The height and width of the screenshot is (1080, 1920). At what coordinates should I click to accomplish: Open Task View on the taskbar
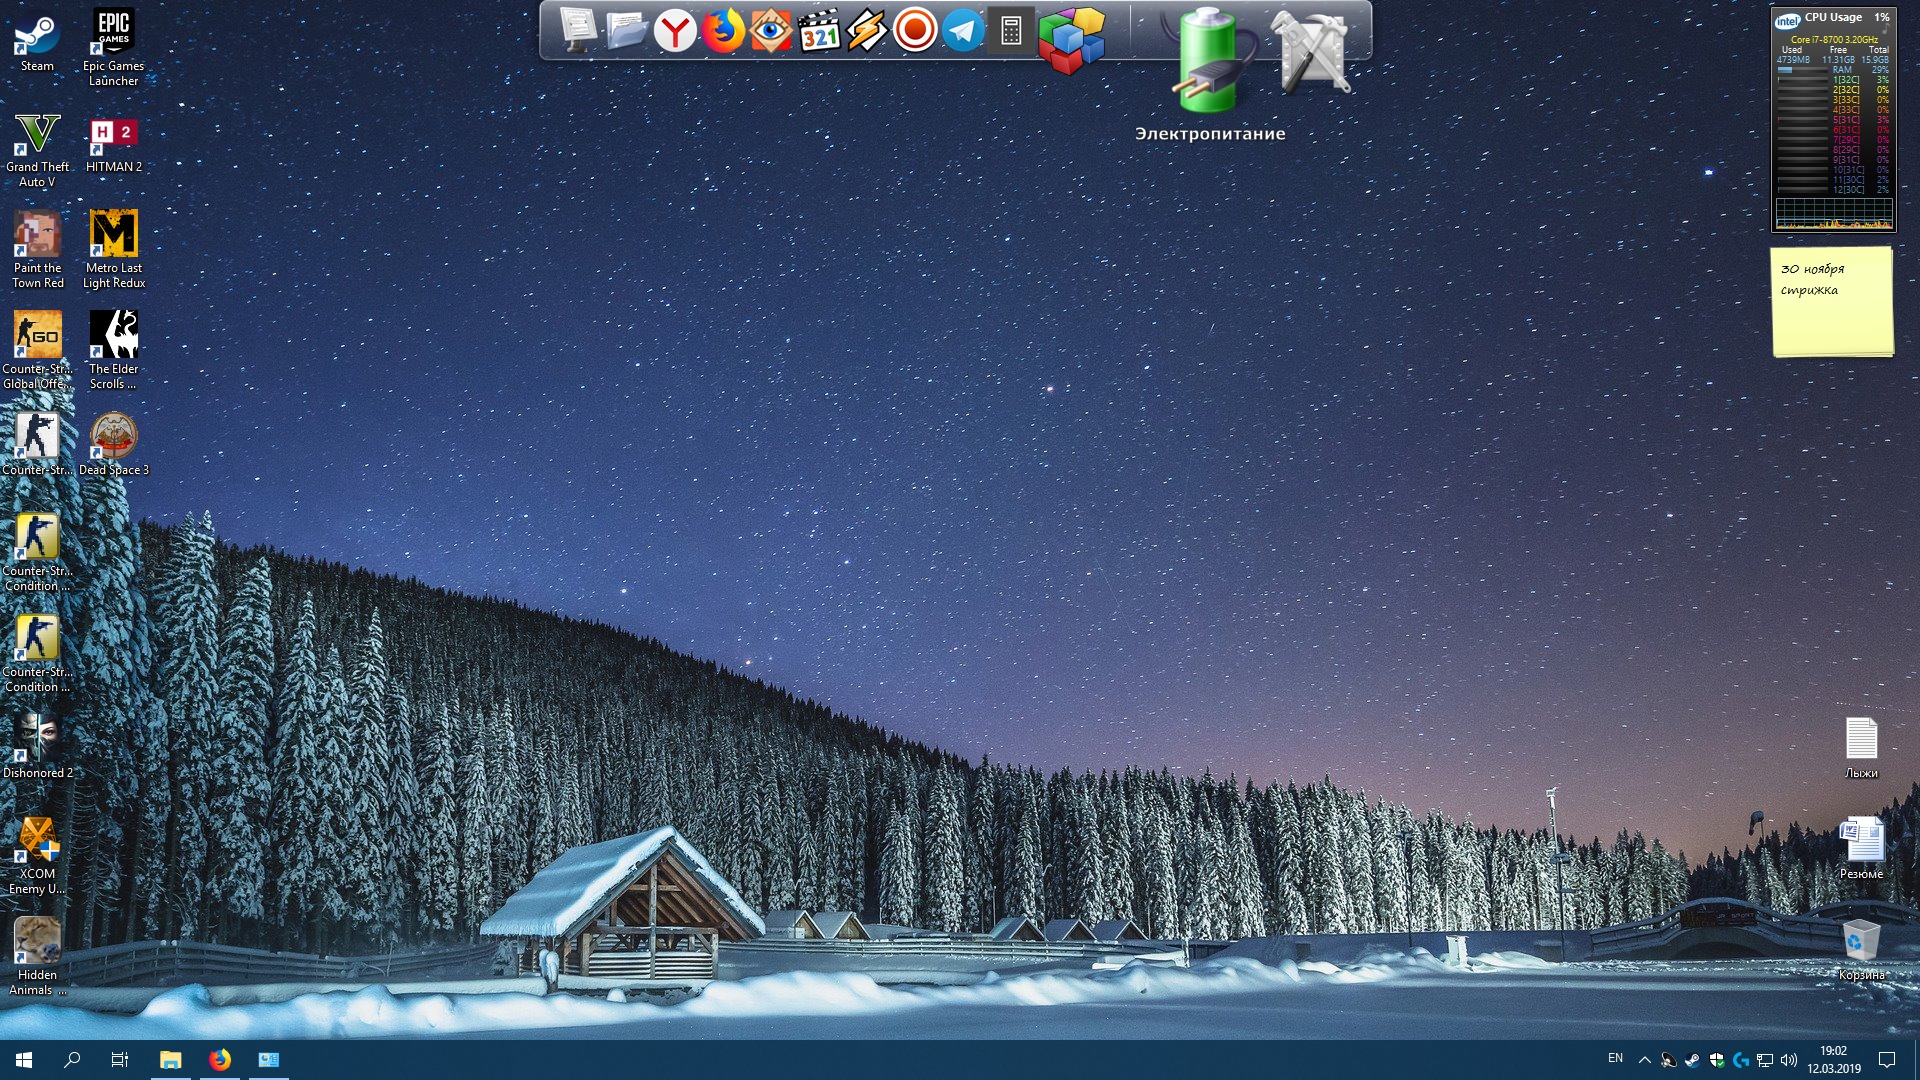click(x=119, y=1060)
